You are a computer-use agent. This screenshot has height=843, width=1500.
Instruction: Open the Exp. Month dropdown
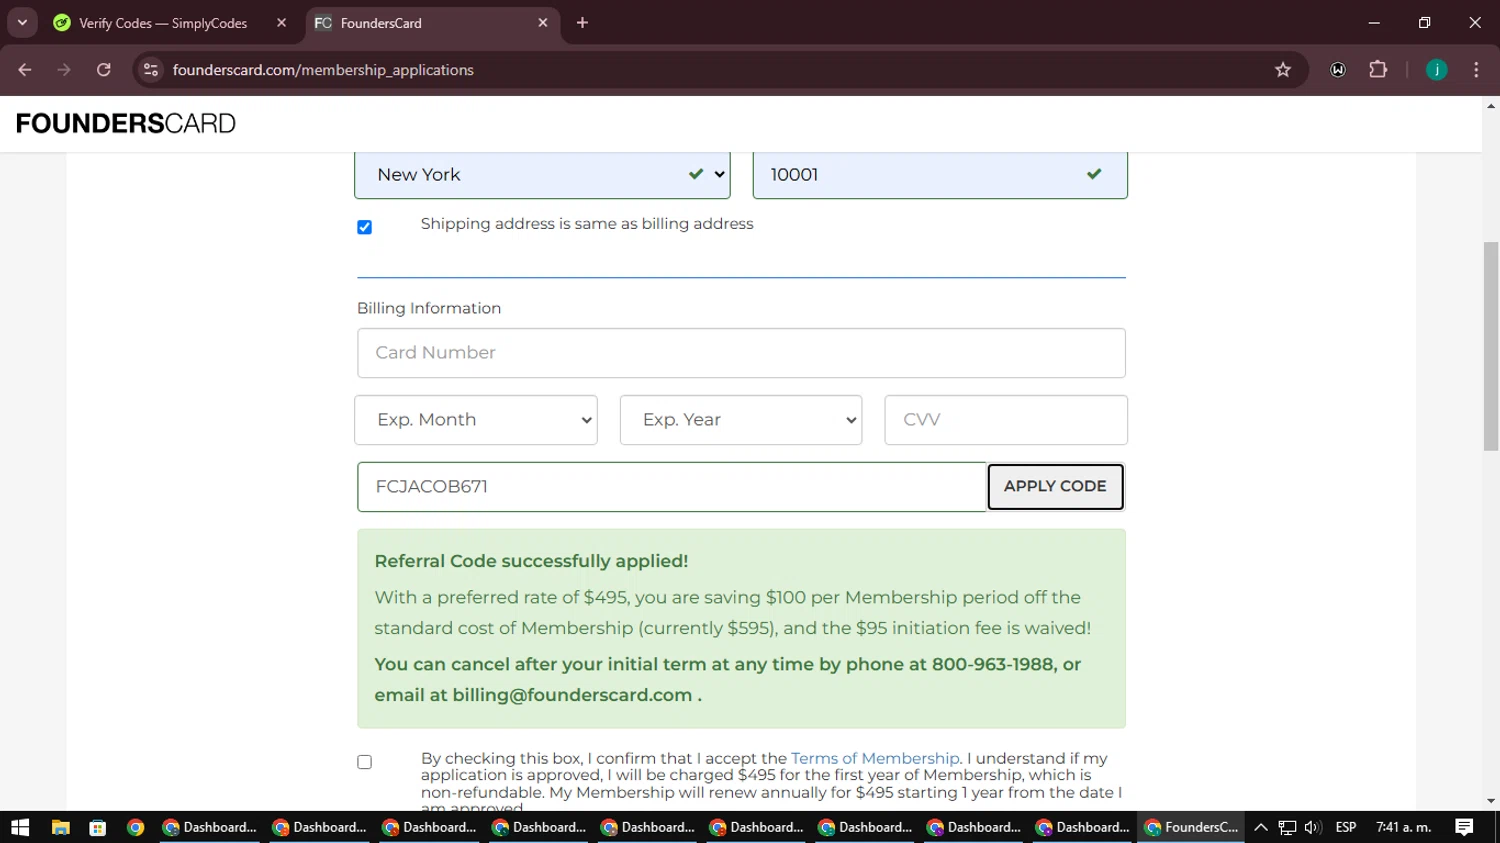[476, 420]
